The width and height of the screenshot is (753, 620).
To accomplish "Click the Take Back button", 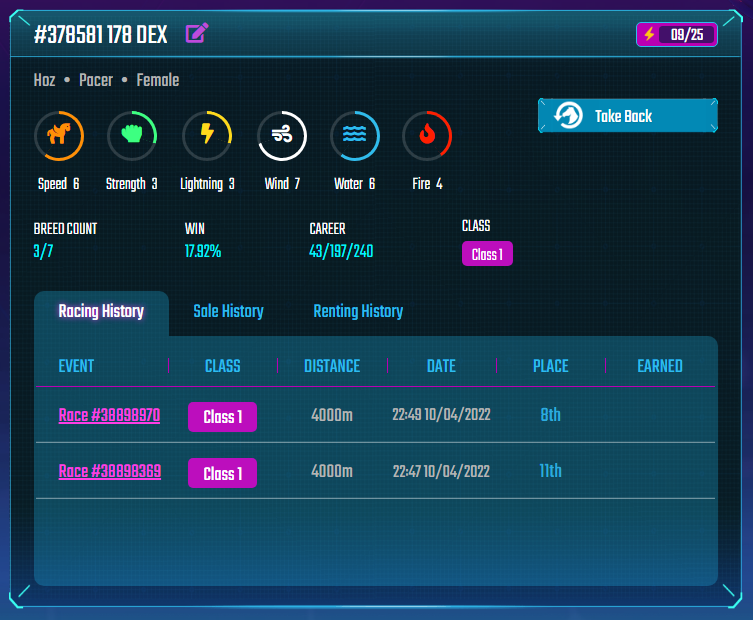I will [x=628, y=116].
